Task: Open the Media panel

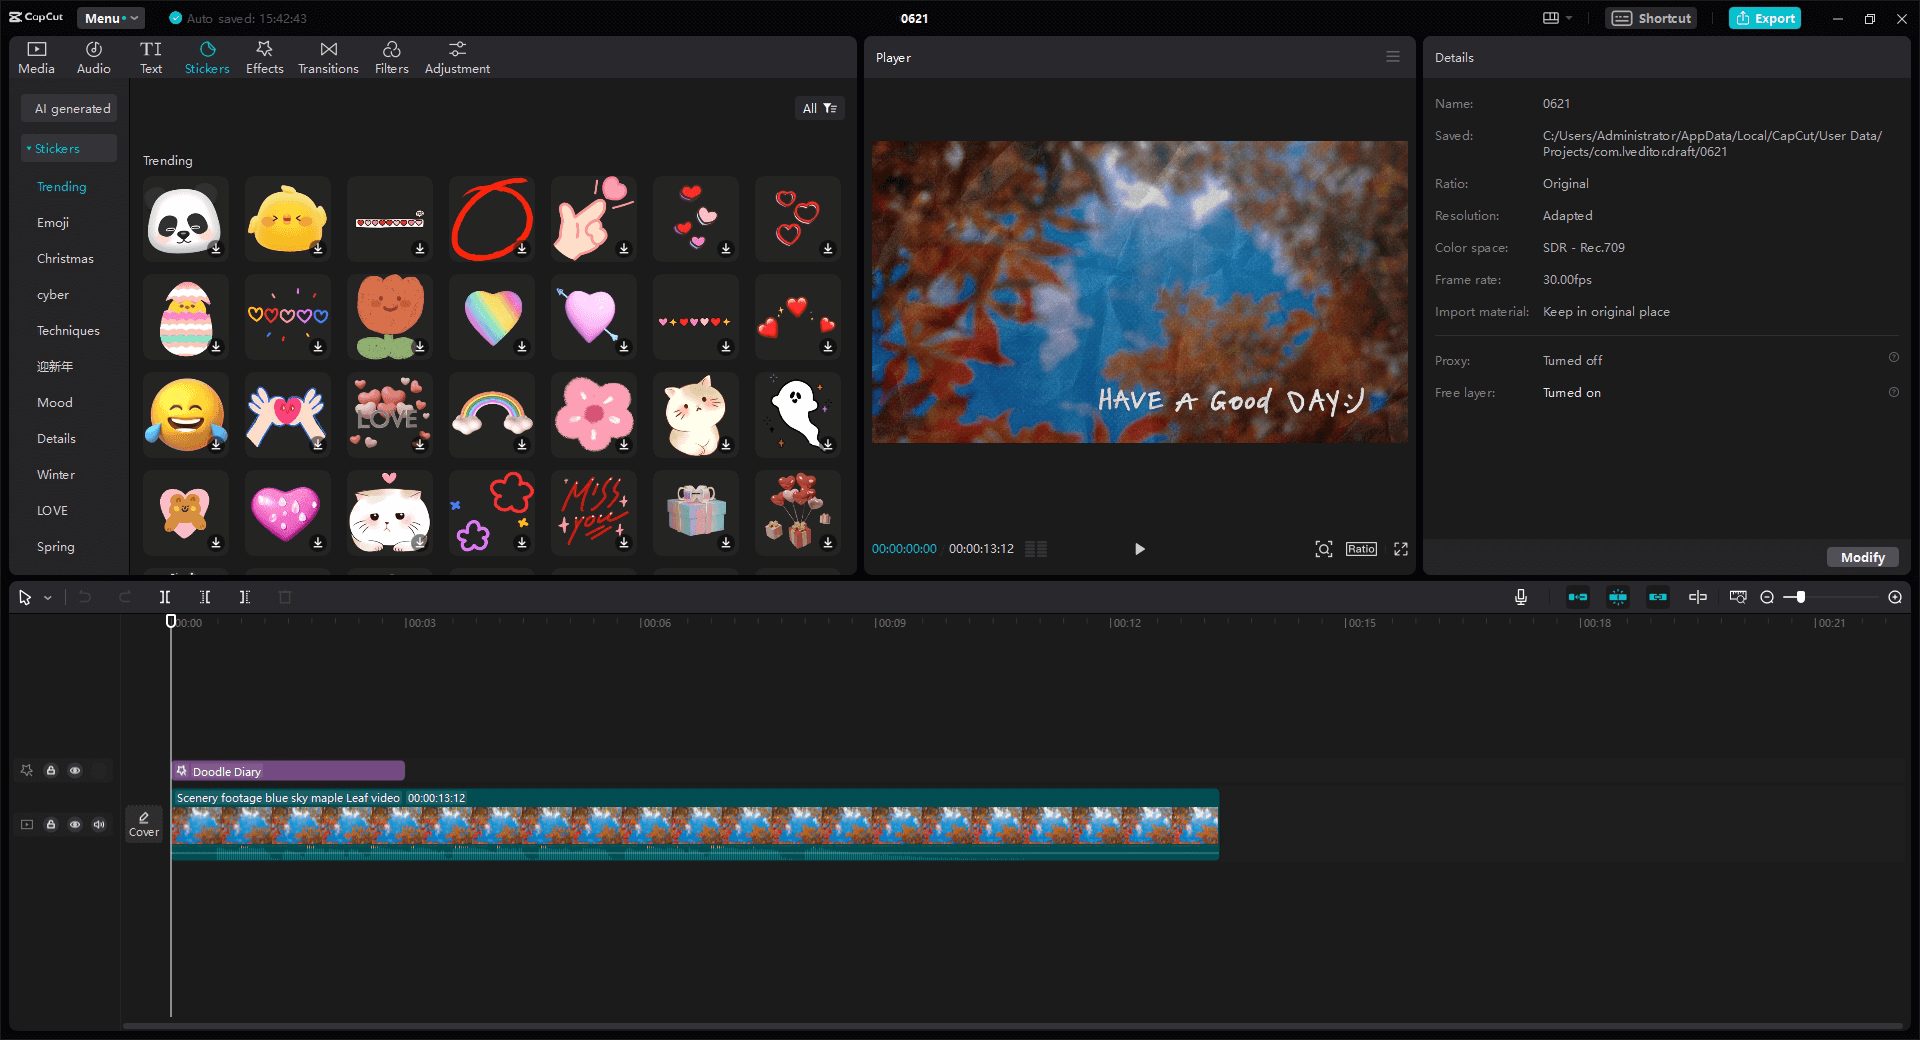Action: (36, 55)
